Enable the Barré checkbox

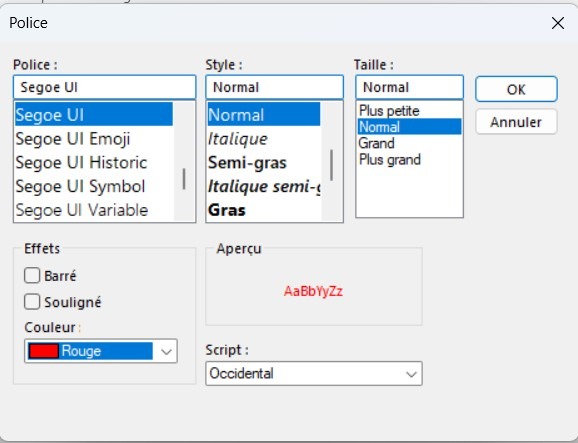[32, 275]
